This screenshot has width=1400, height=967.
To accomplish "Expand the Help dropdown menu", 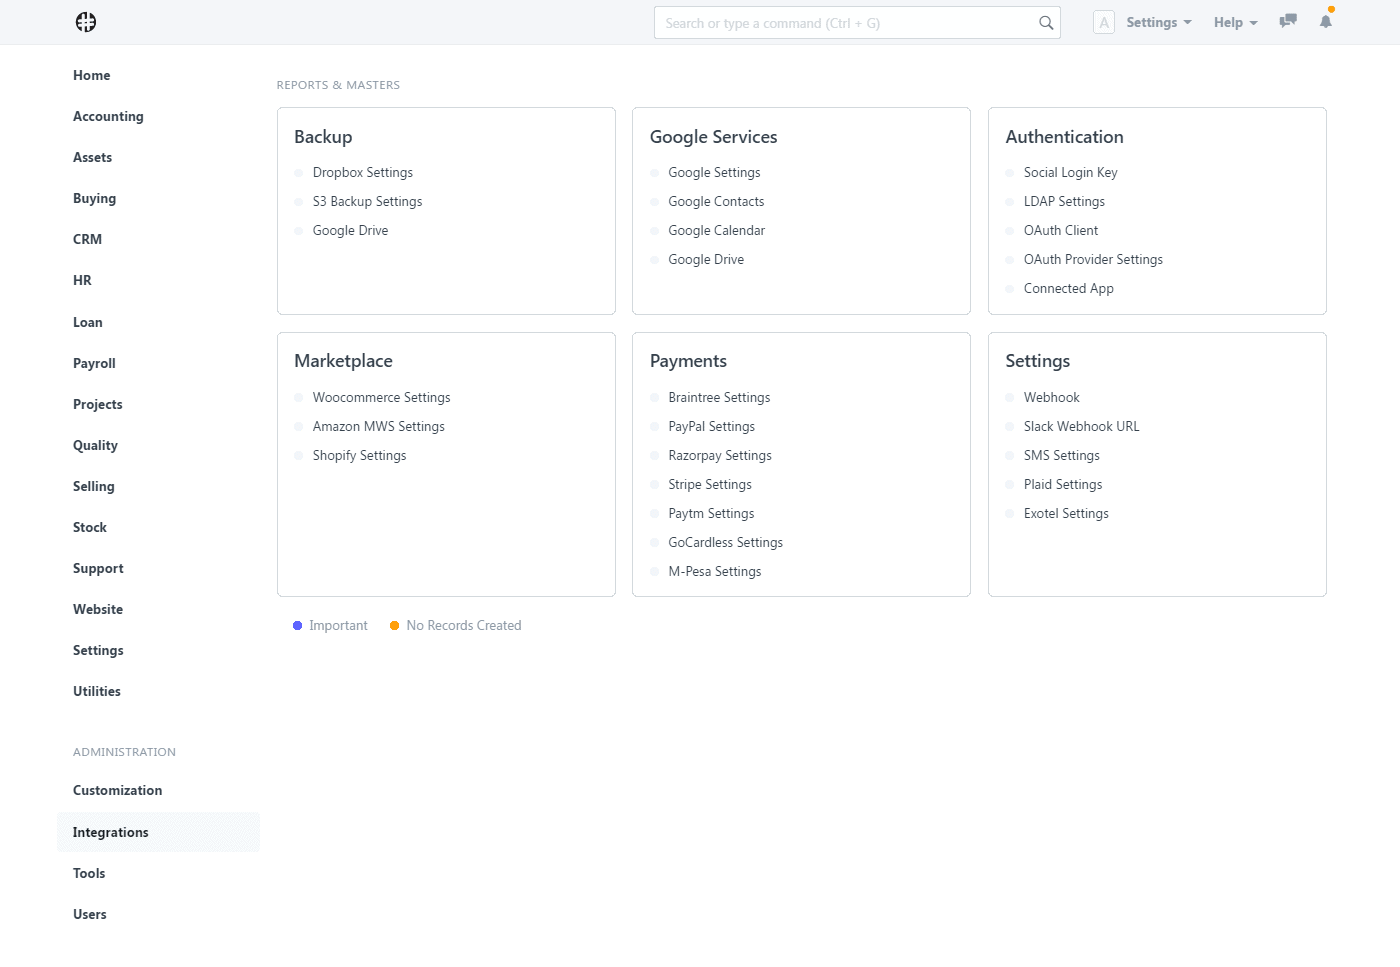I will (x=1235, y=22).
